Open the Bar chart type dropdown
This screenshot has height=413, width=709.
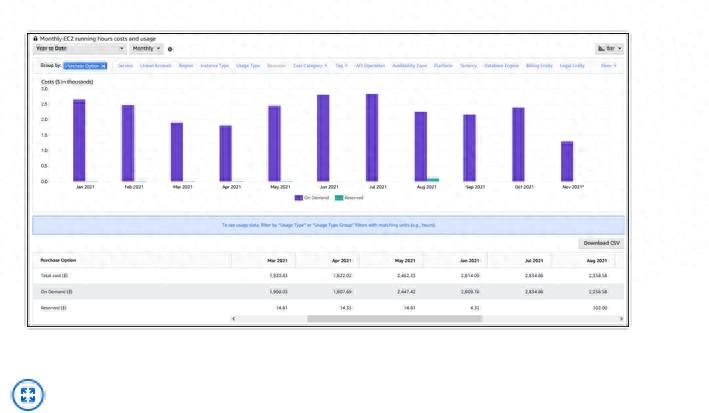(609, 48)
